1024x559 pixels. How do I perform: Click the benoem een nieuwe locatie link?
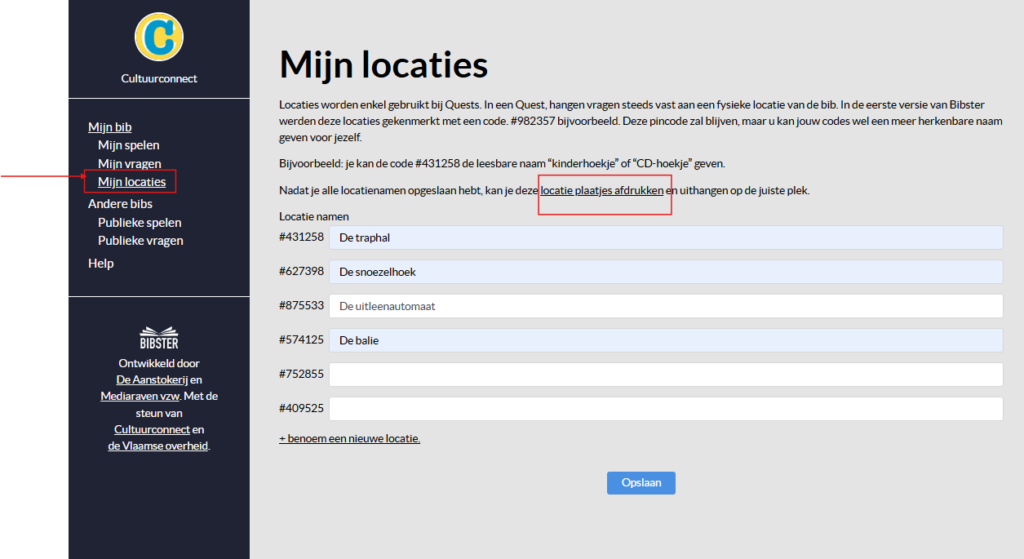click(349, 438)
